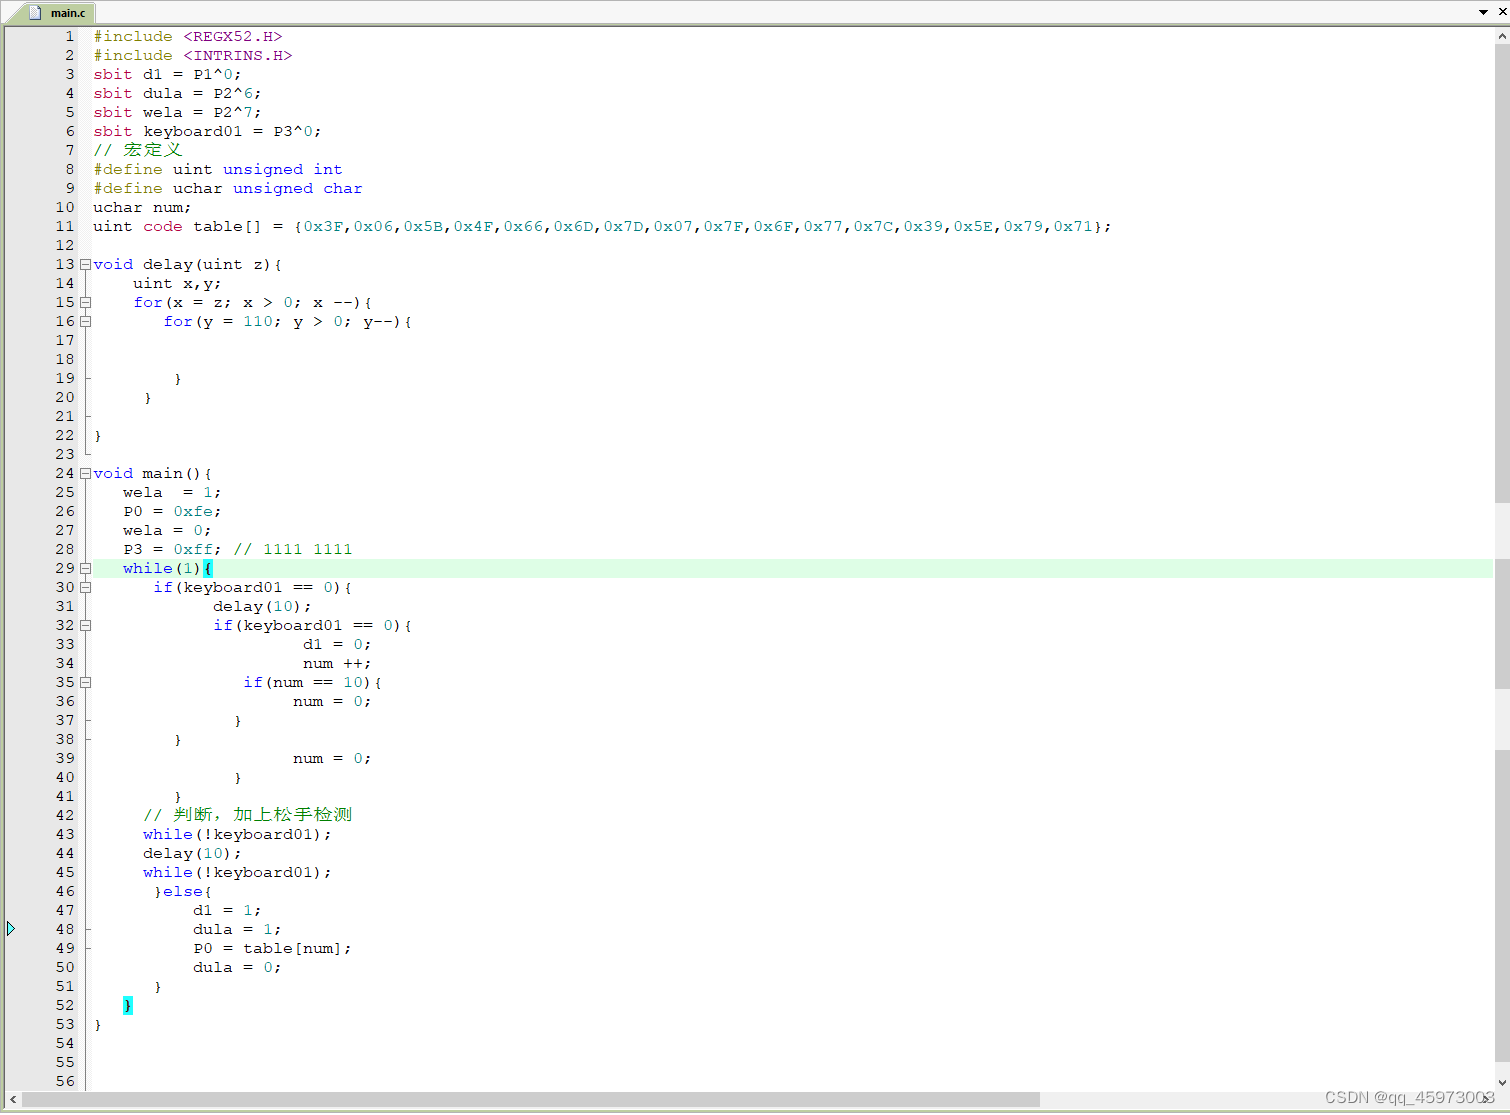Viewport: 1510px width, 1115px height.
Task: Click the '// 1111 1111' comment
Action: (x=293, y=550)
